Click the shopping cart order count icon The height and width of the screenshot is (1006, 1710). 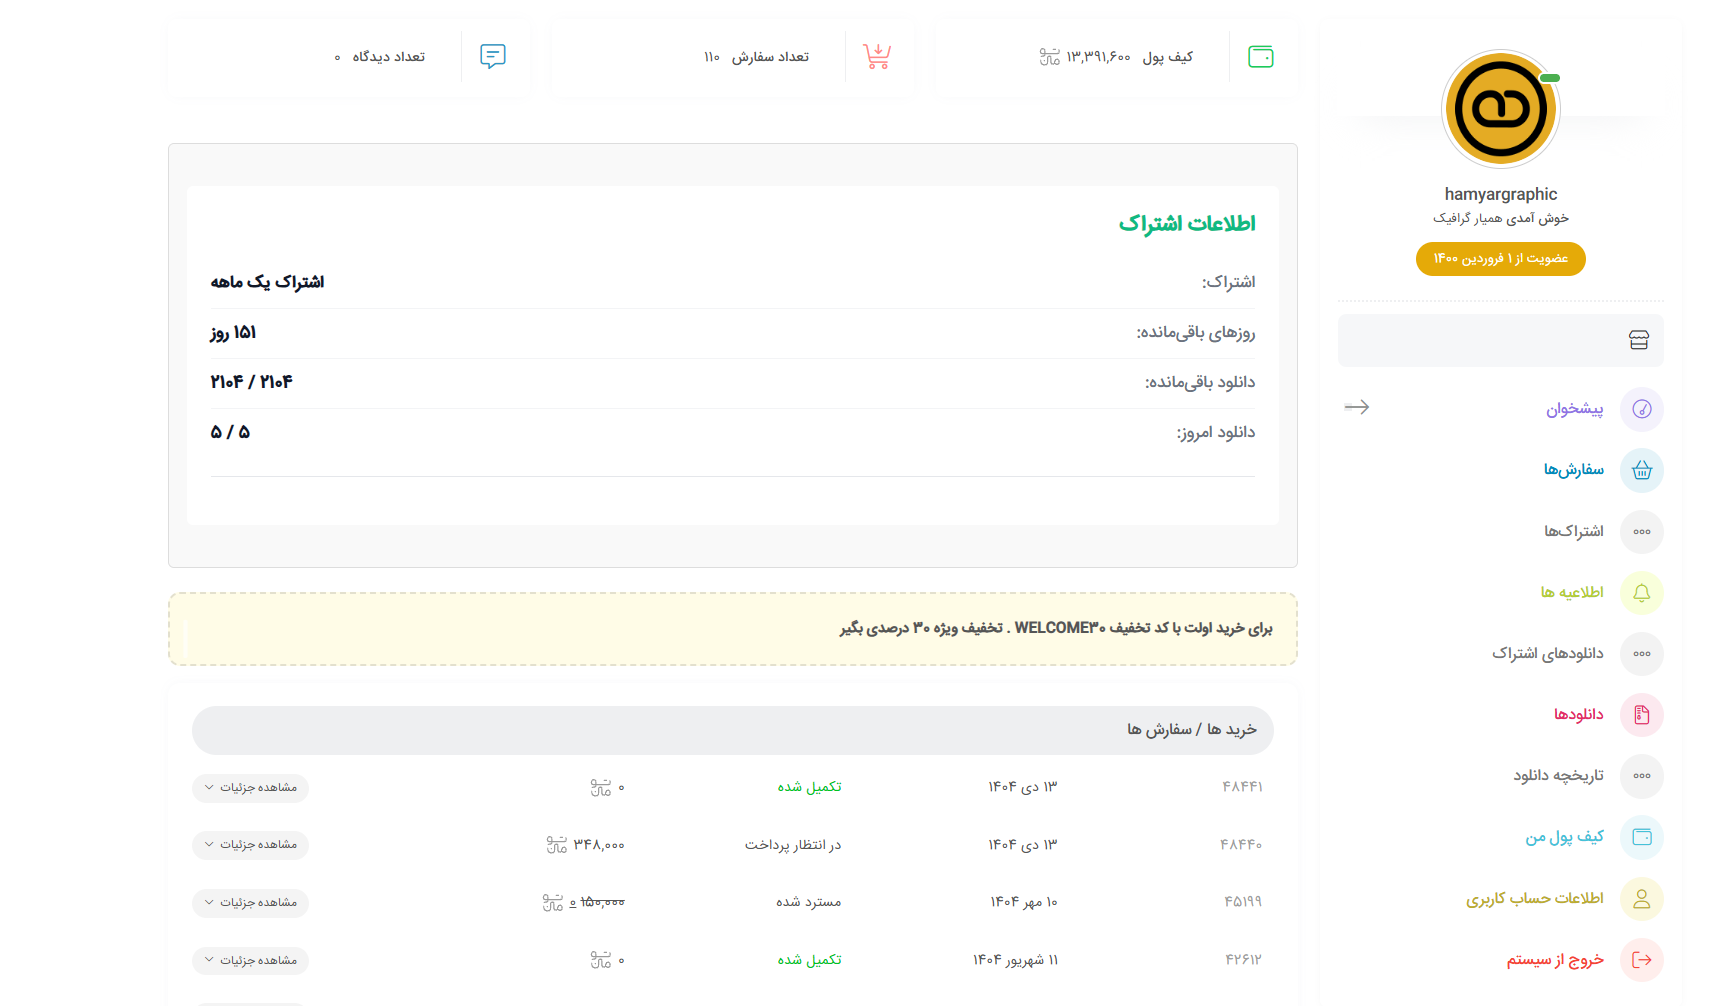pos(877,57)
